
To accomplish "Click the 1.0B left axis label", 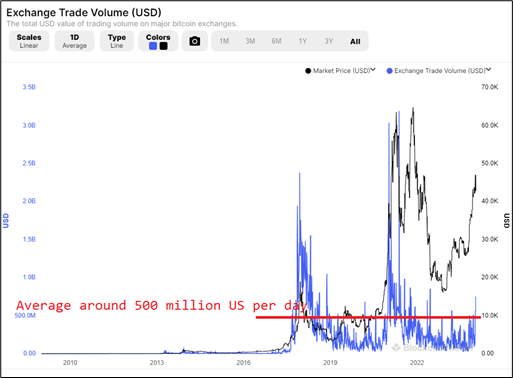I will click(x=29, y=277).
